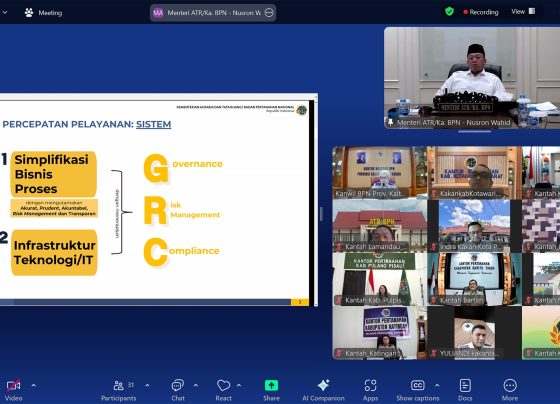Expand the React options caret

tap(239, 385)
